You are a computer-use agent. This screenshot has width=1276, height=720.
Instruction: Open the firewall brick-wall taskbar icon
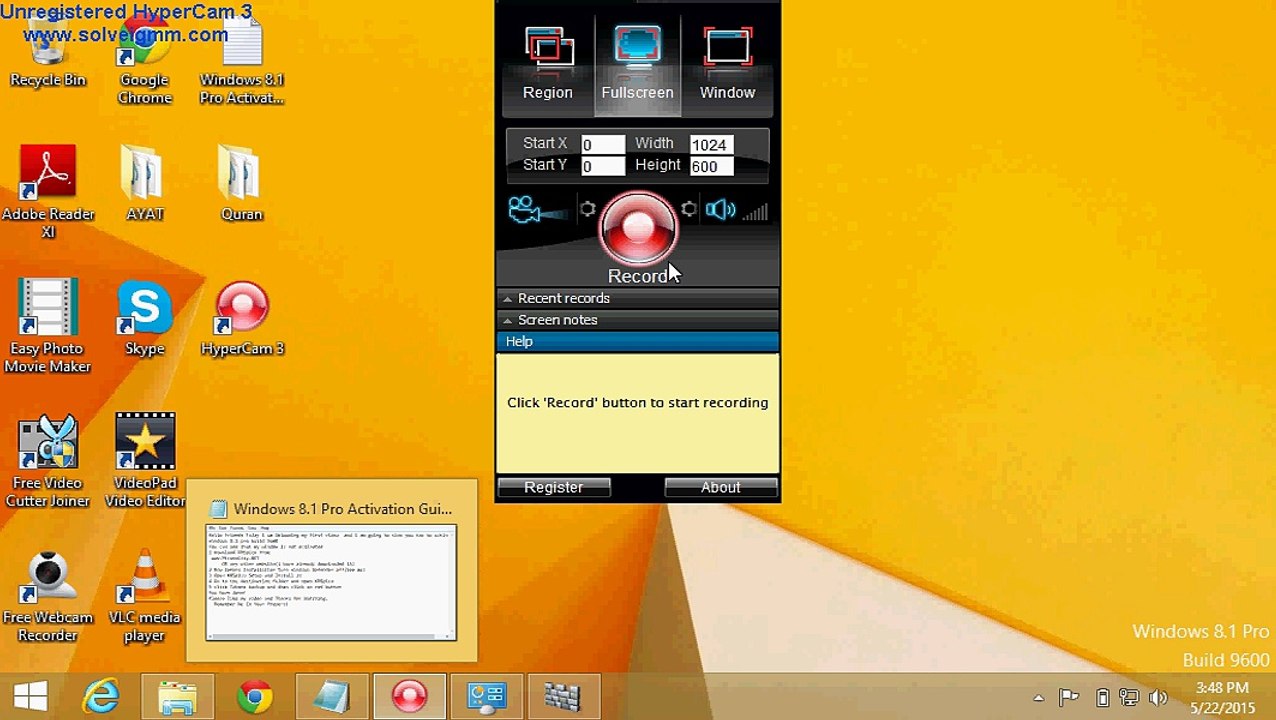[563, 696]
